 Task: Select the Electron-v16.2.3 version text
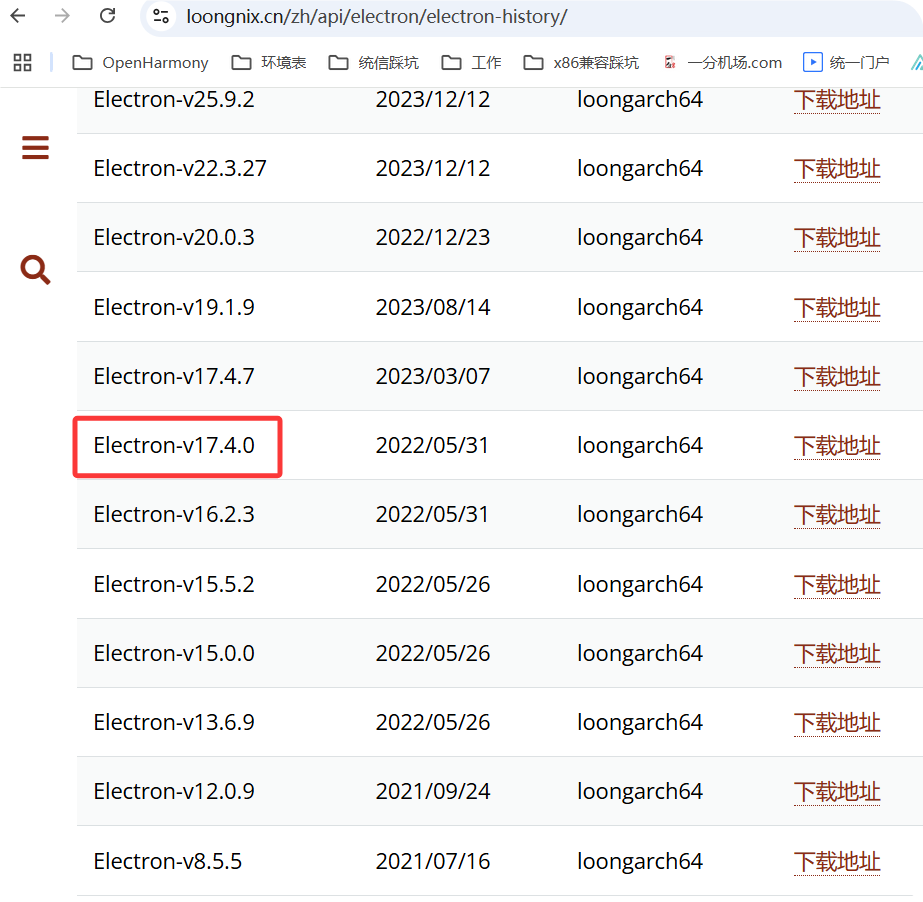[x=174, y=515]
